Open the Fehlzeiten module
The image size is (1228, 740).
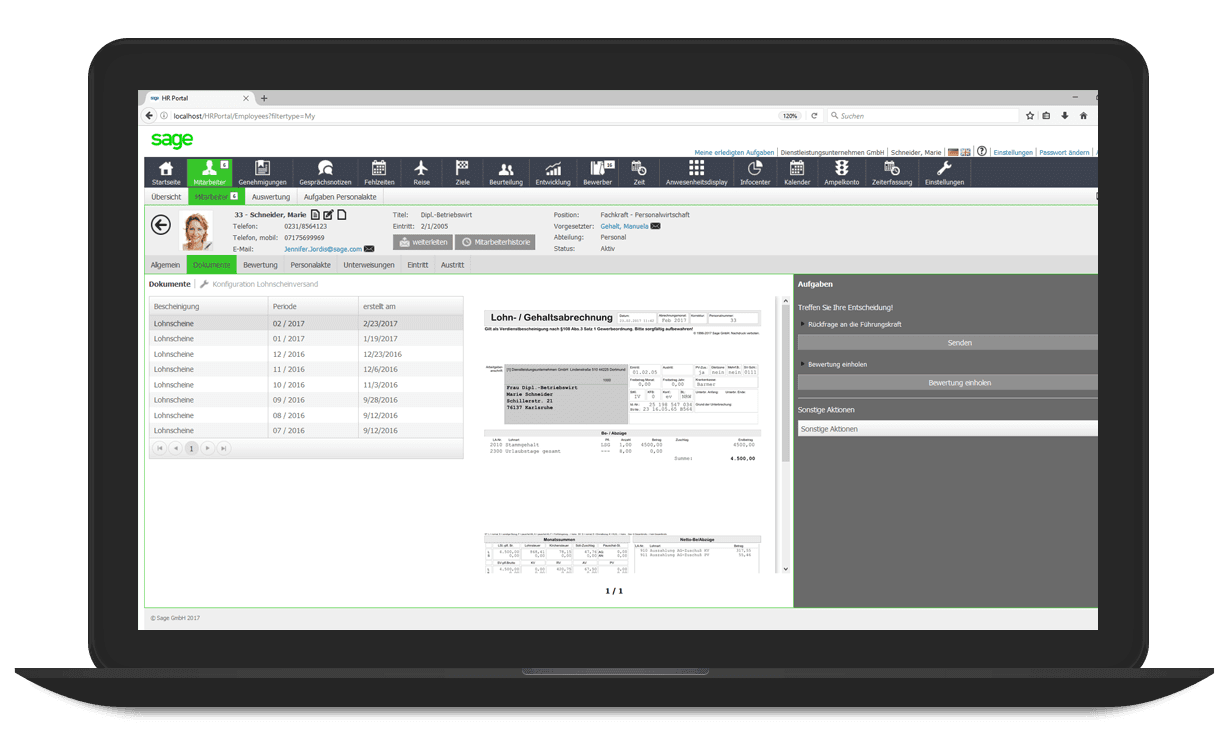[380, 172]
